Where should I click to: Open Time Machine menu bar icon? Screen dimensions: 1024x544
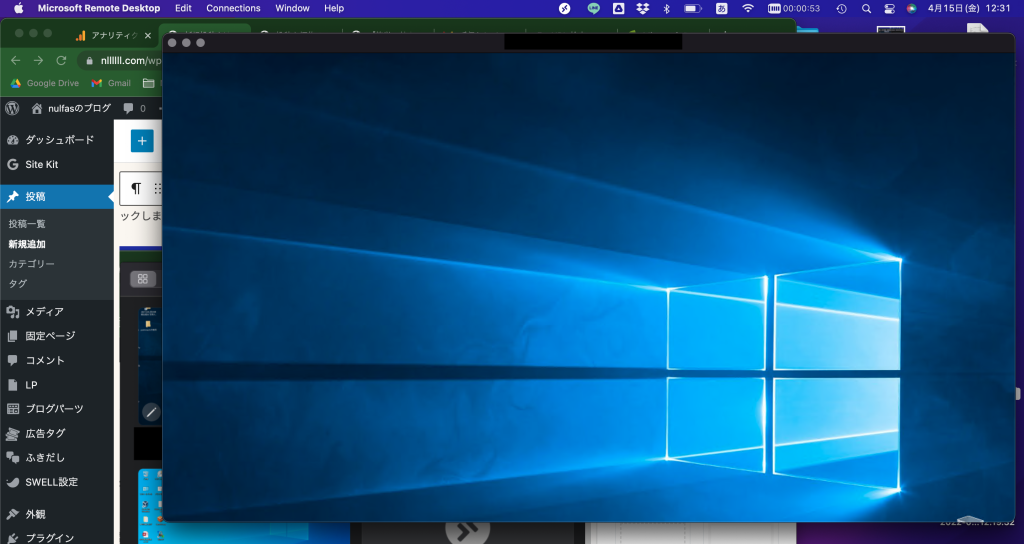click(842, 8)
